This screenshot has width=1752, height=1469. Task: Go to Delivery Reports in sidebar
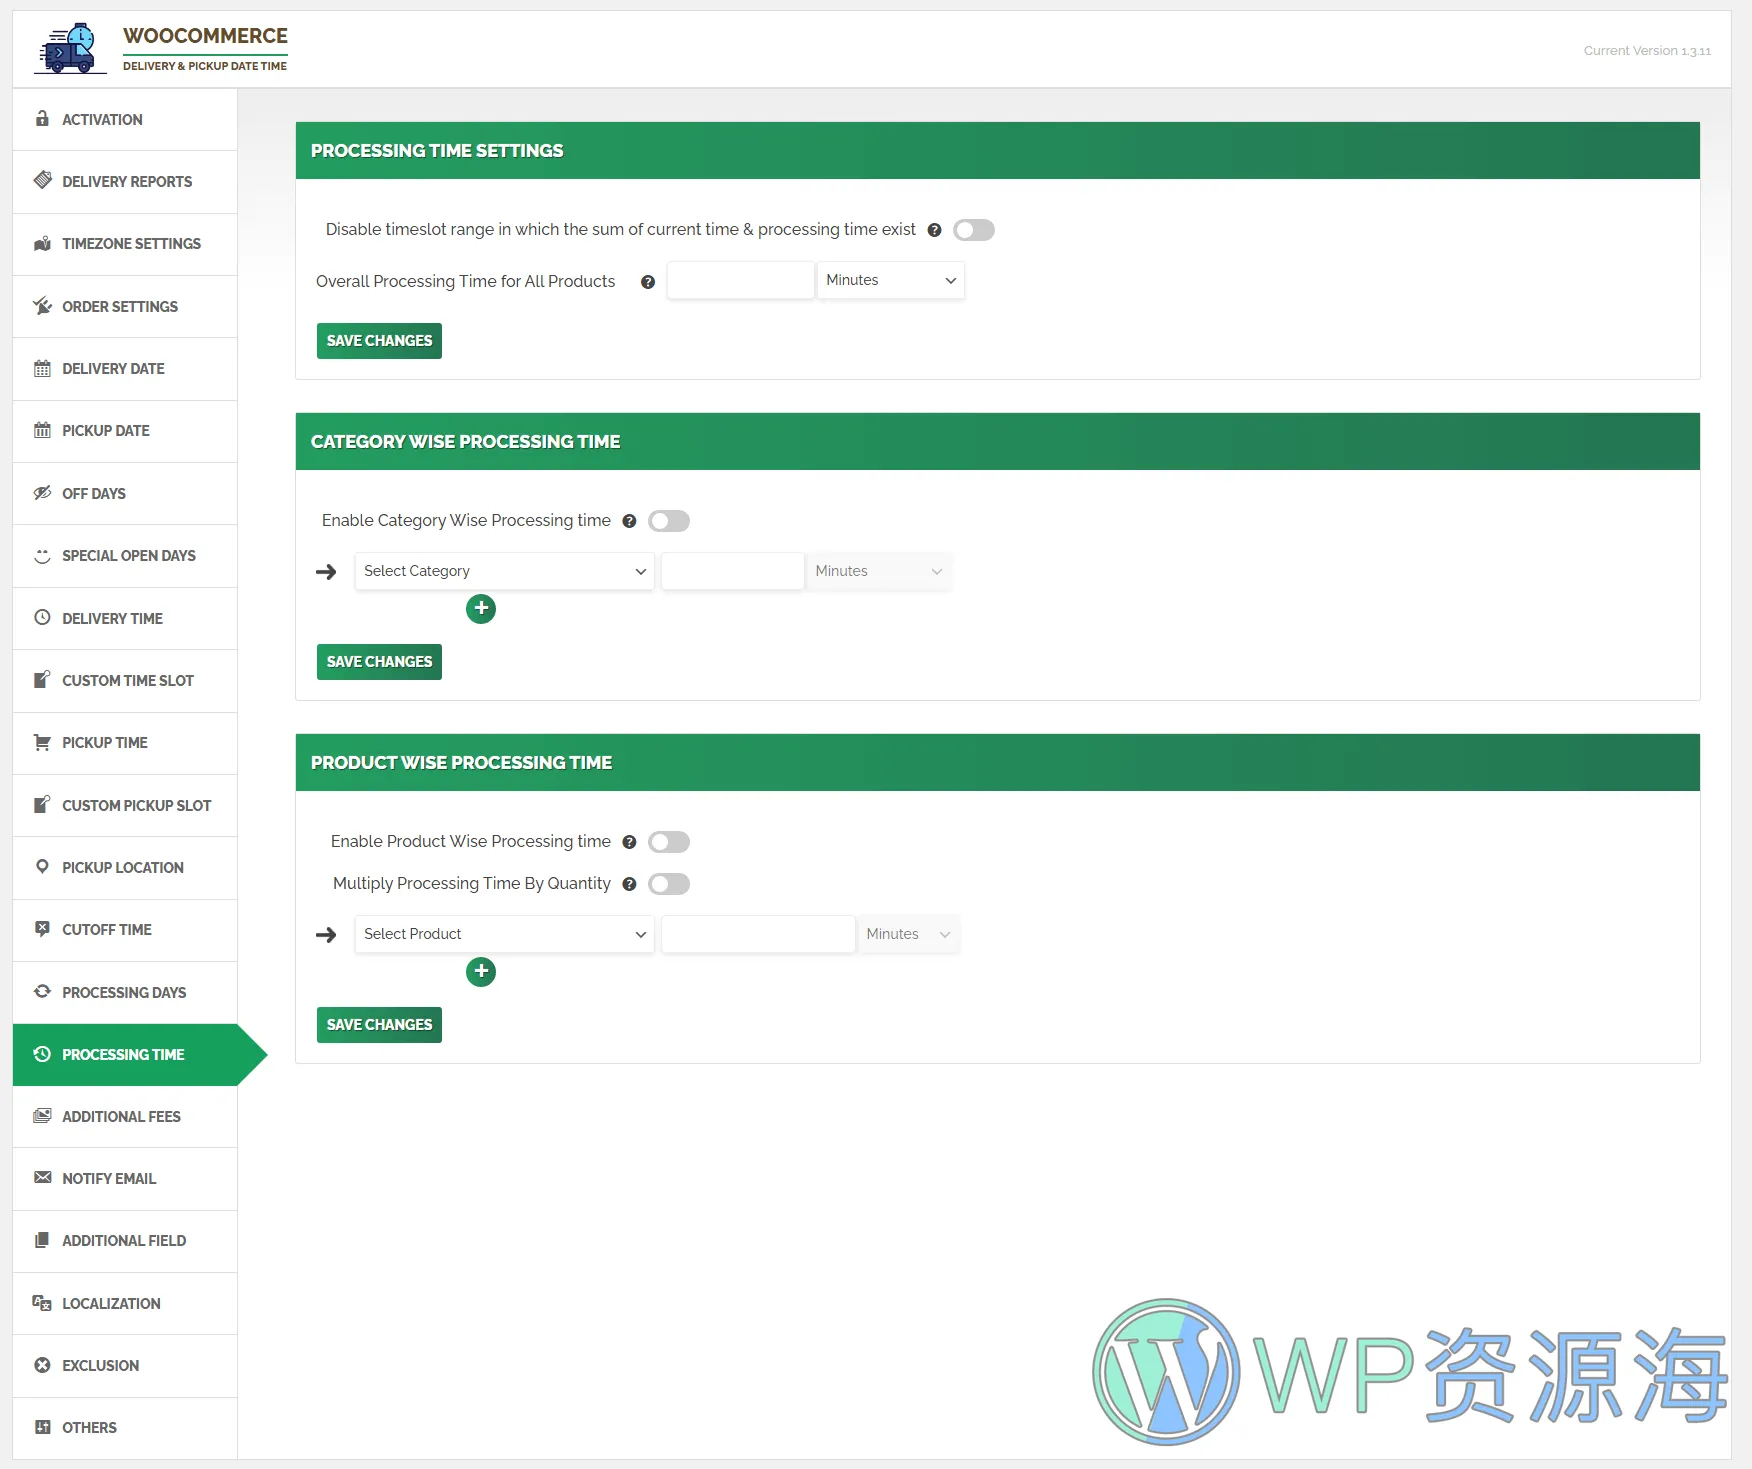click(127, 182)
